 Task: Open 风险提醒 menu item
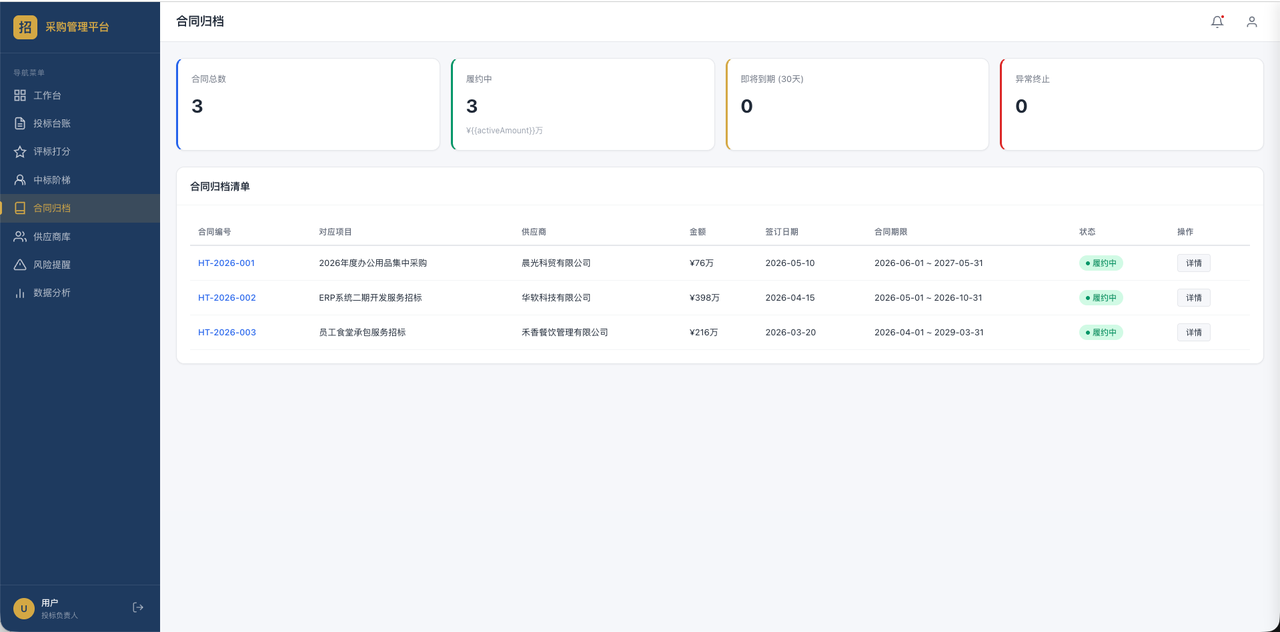click(x=80, y=265)
